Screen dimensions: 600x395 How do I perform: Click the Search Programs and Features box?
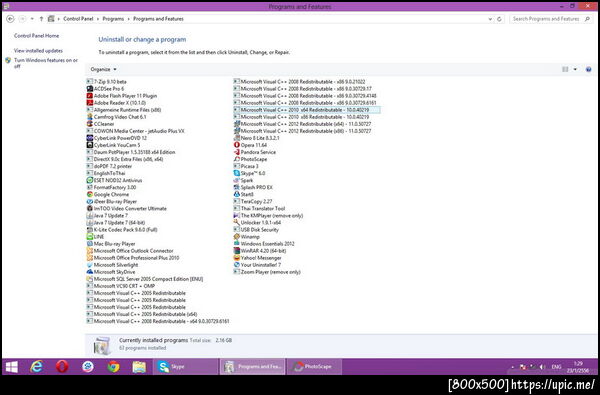pos(550,19)
